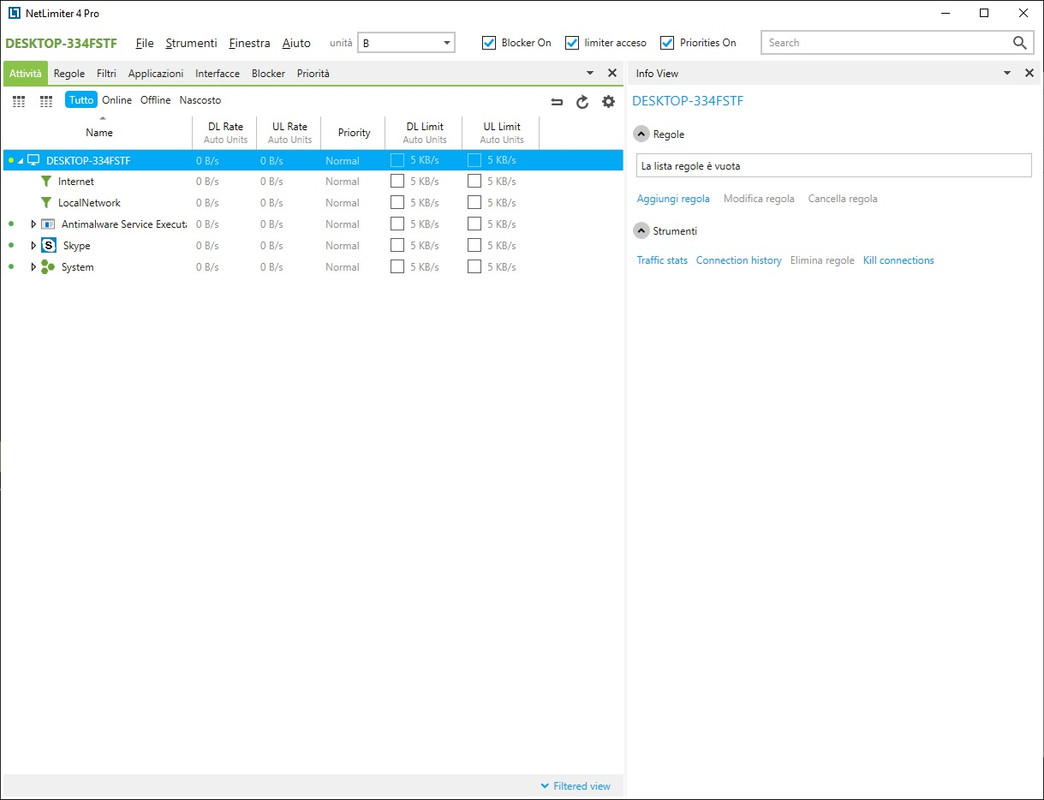
Task: Enable UL Limit for System row
Action: pos(474,266)
